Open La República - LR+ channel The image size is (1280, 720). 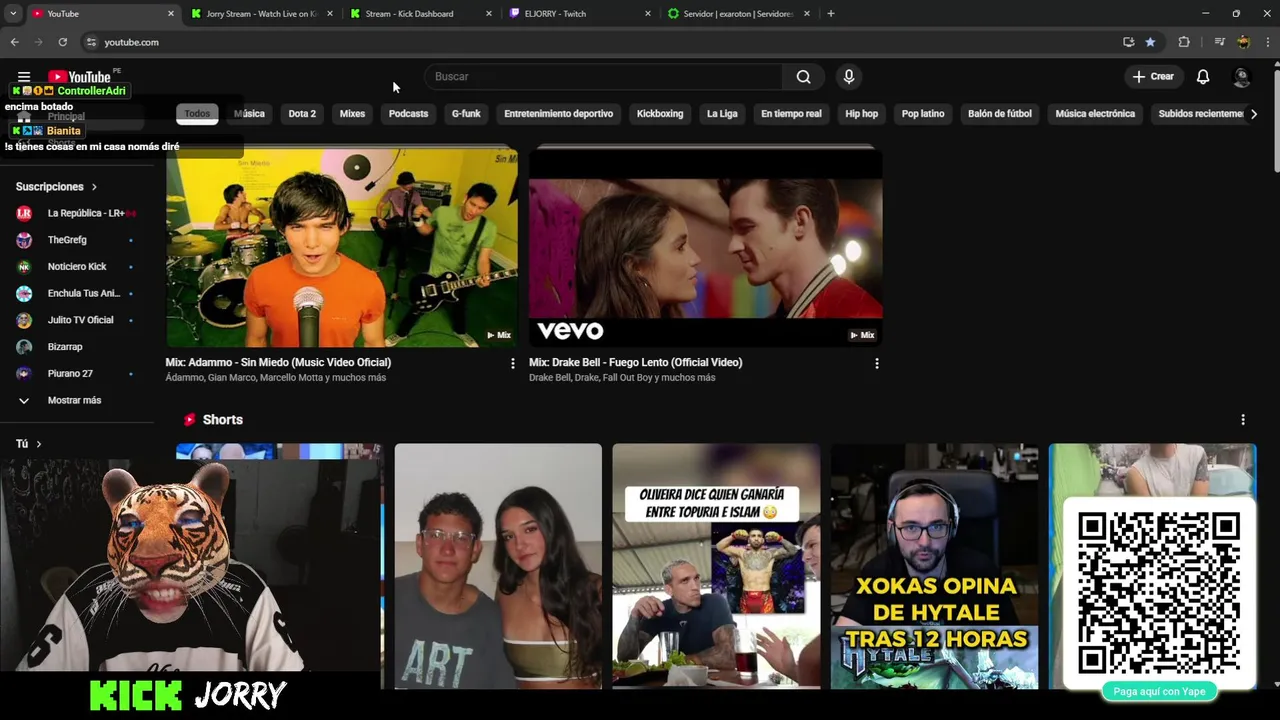point(76,213)
